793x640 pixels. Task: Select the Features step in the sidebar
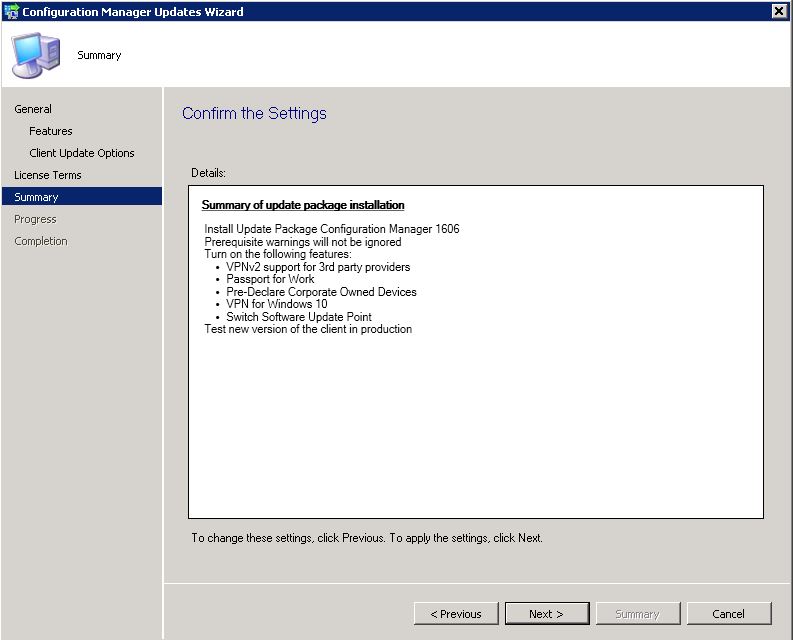[51, 131]
